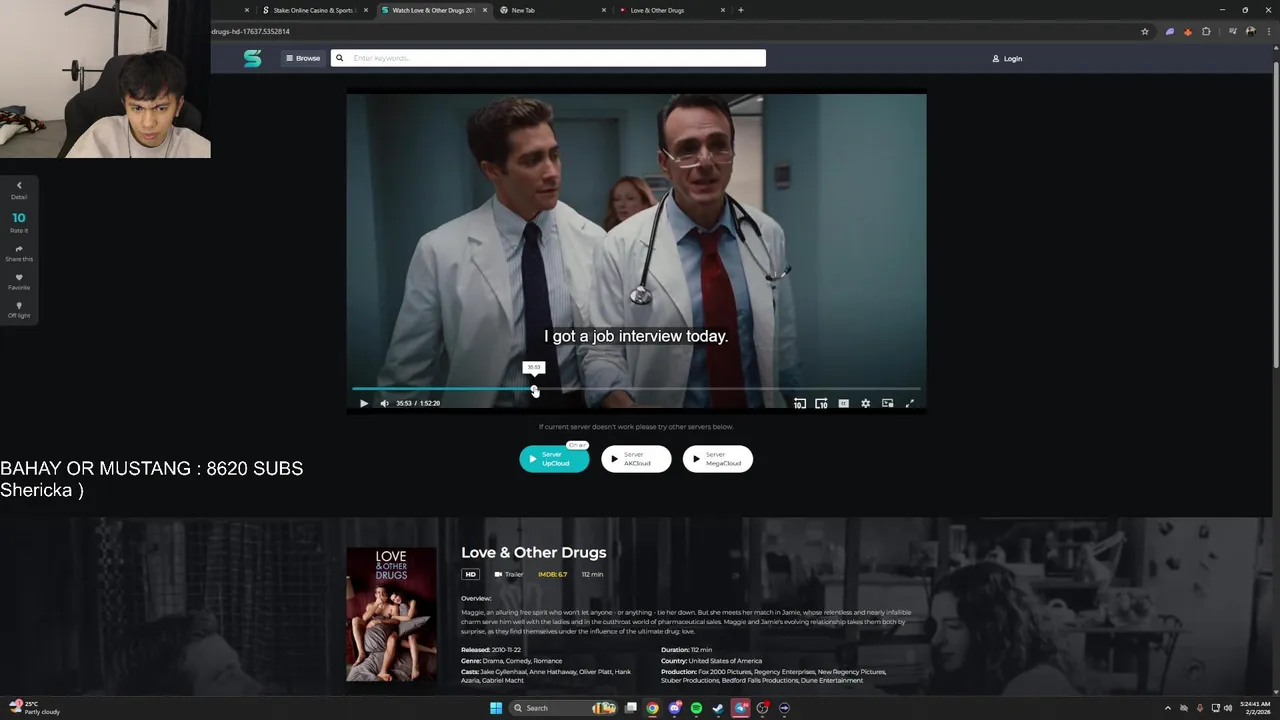Click the search magnifier icon
Viewport: 1280px width, 720px height.
click(x=339, y=58)
